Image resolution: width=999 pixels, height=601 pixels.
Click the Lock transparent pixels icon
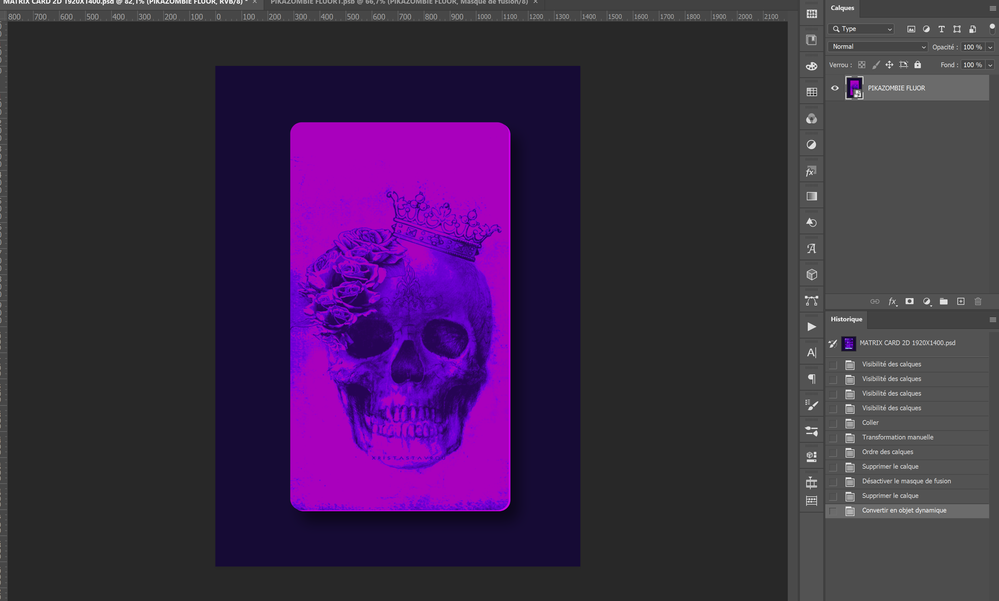coord(862,65)
